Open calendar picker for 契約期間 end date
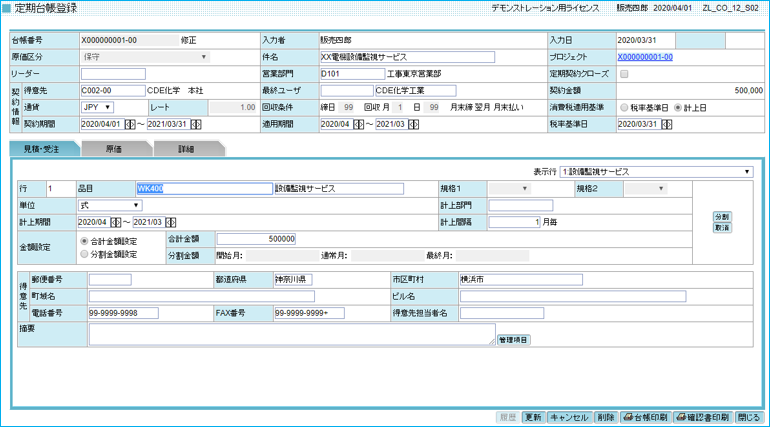This screenshot has height=427, width=770. (x=195, y=125)
